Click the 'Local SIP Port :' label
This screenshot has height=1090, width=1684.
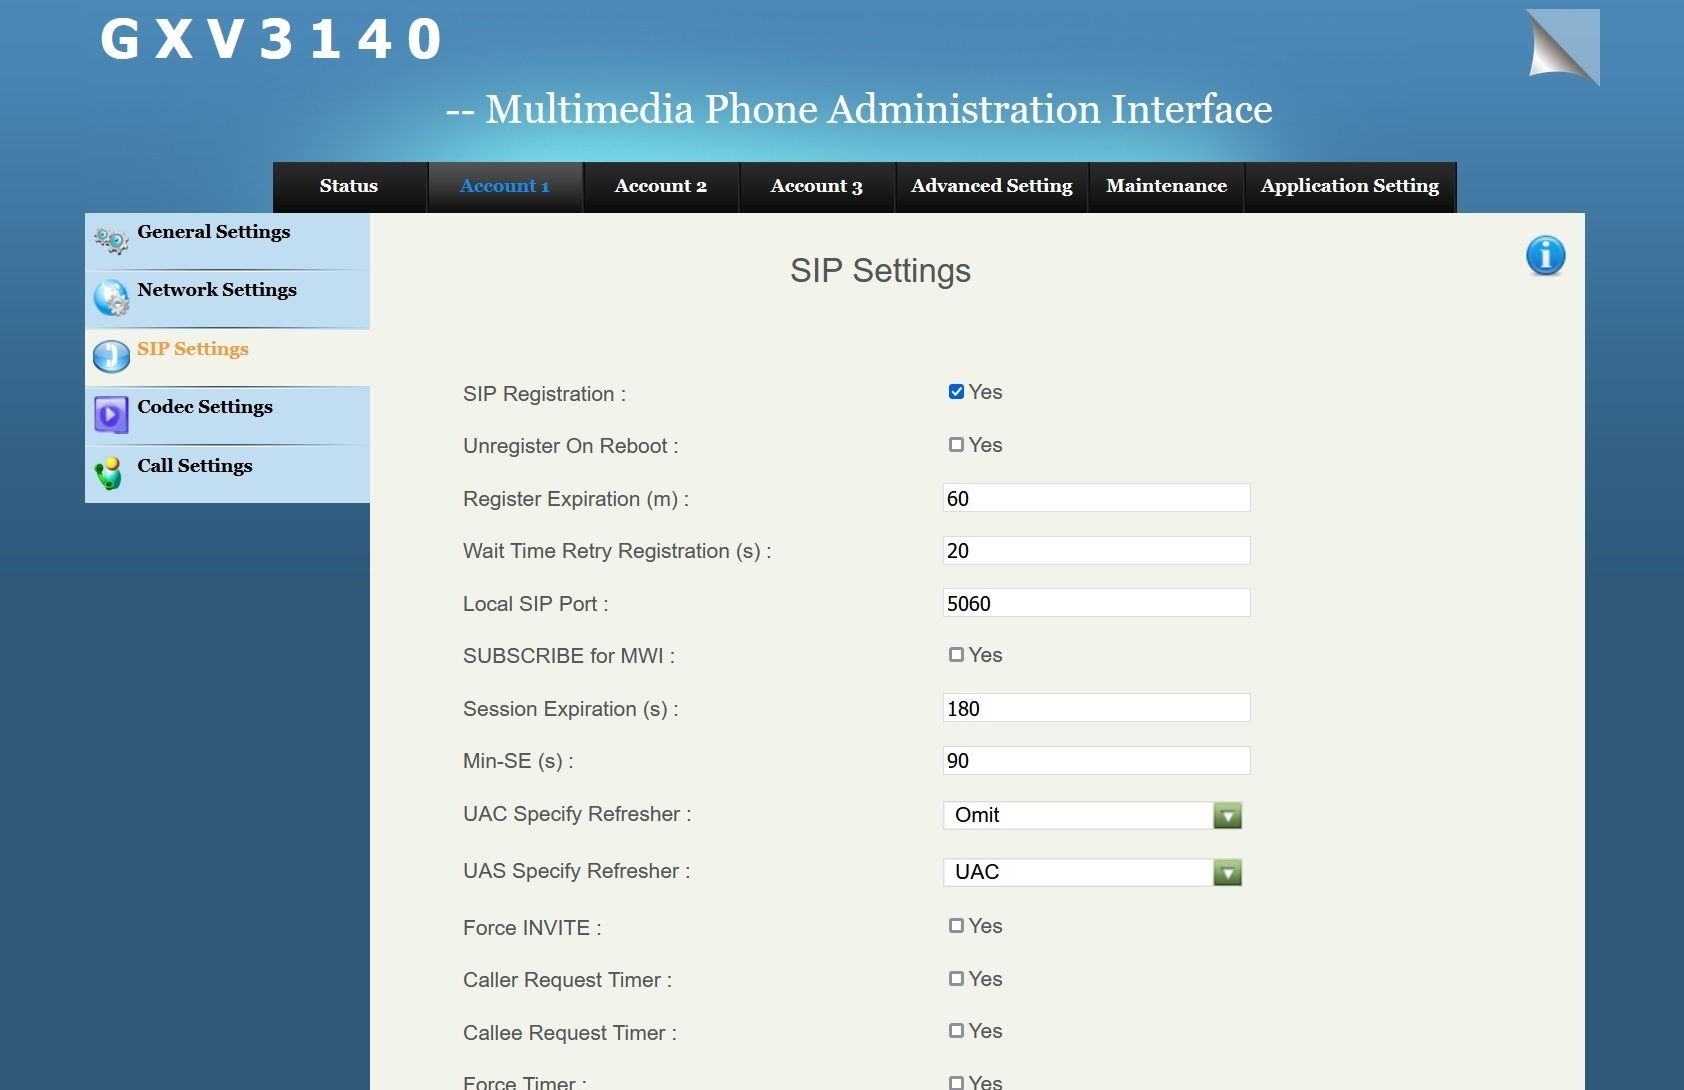click(535, 604)
